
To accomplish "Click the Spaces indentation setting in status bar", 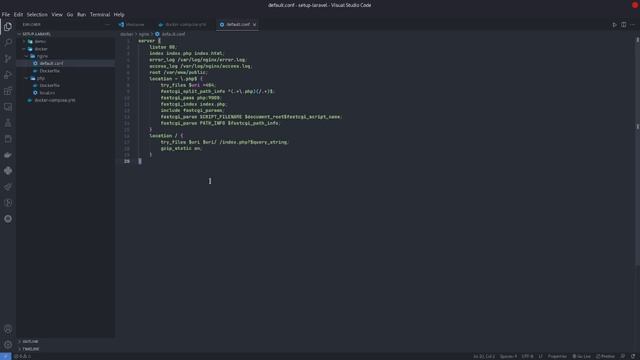I will click(508, 356).
